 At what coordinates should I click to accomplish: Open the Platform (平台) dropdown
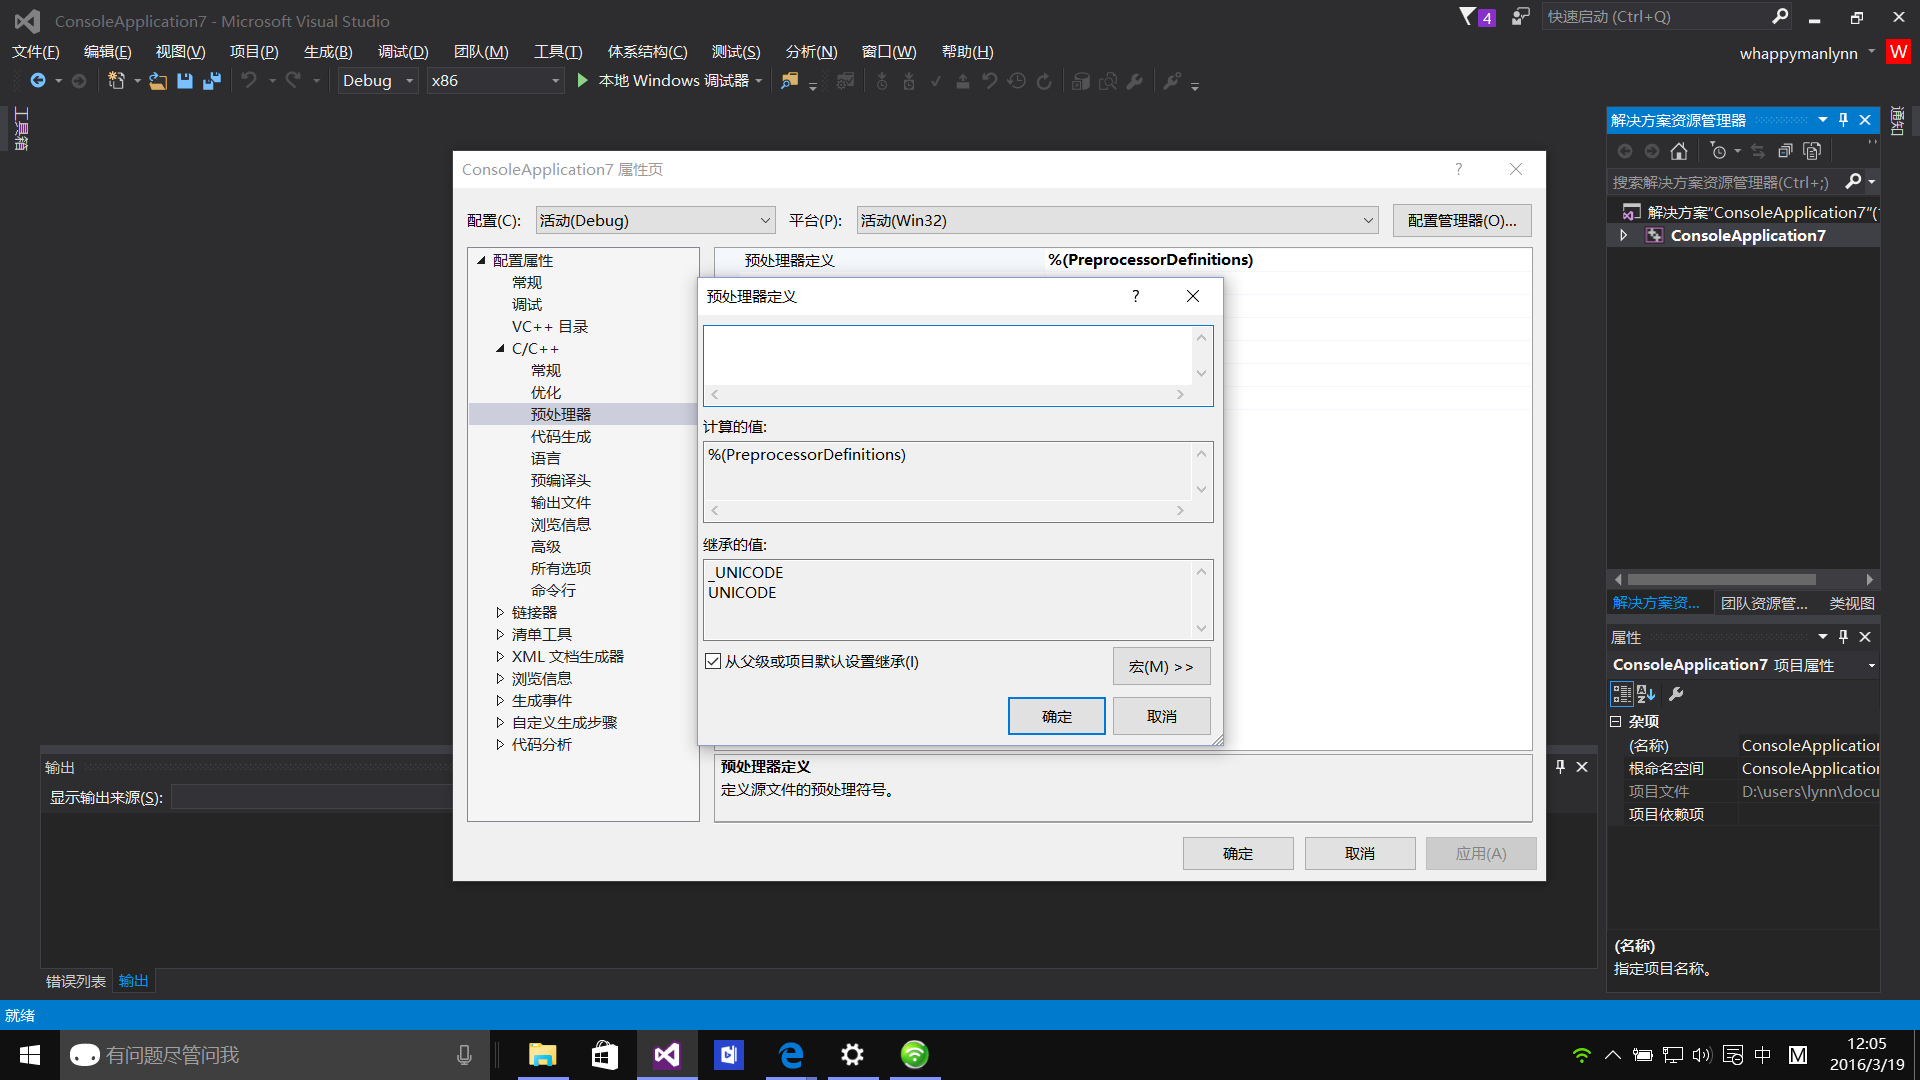1117,220
